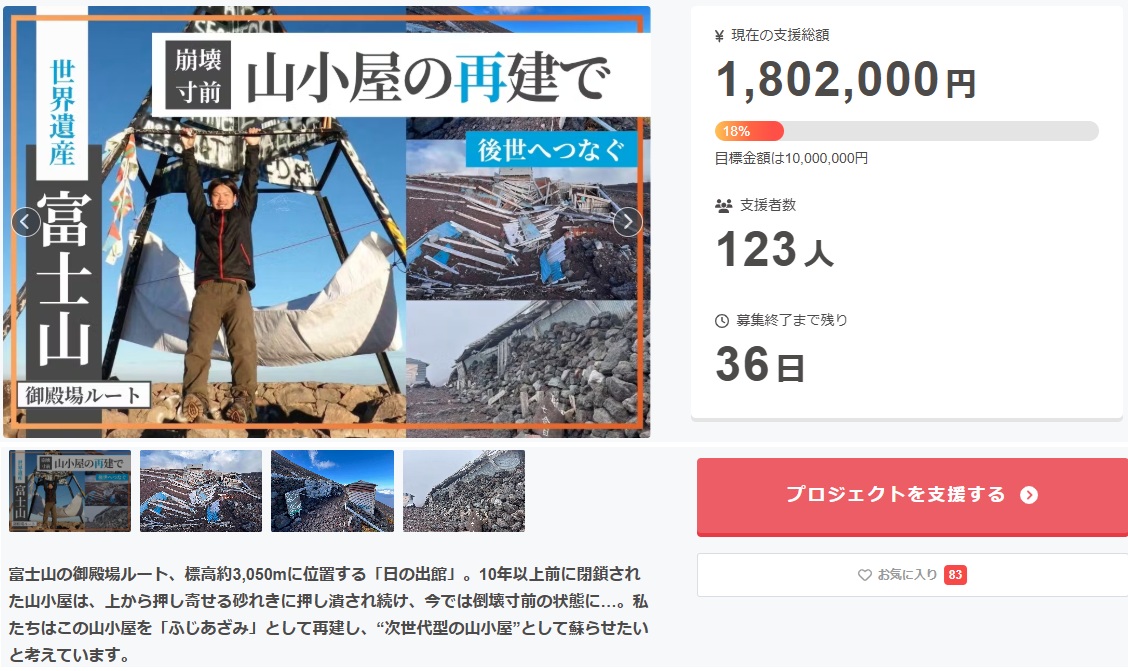Select the third thumbnail with blue sky slope
The image size is (1128, 671).
click(x=332, y=491)
